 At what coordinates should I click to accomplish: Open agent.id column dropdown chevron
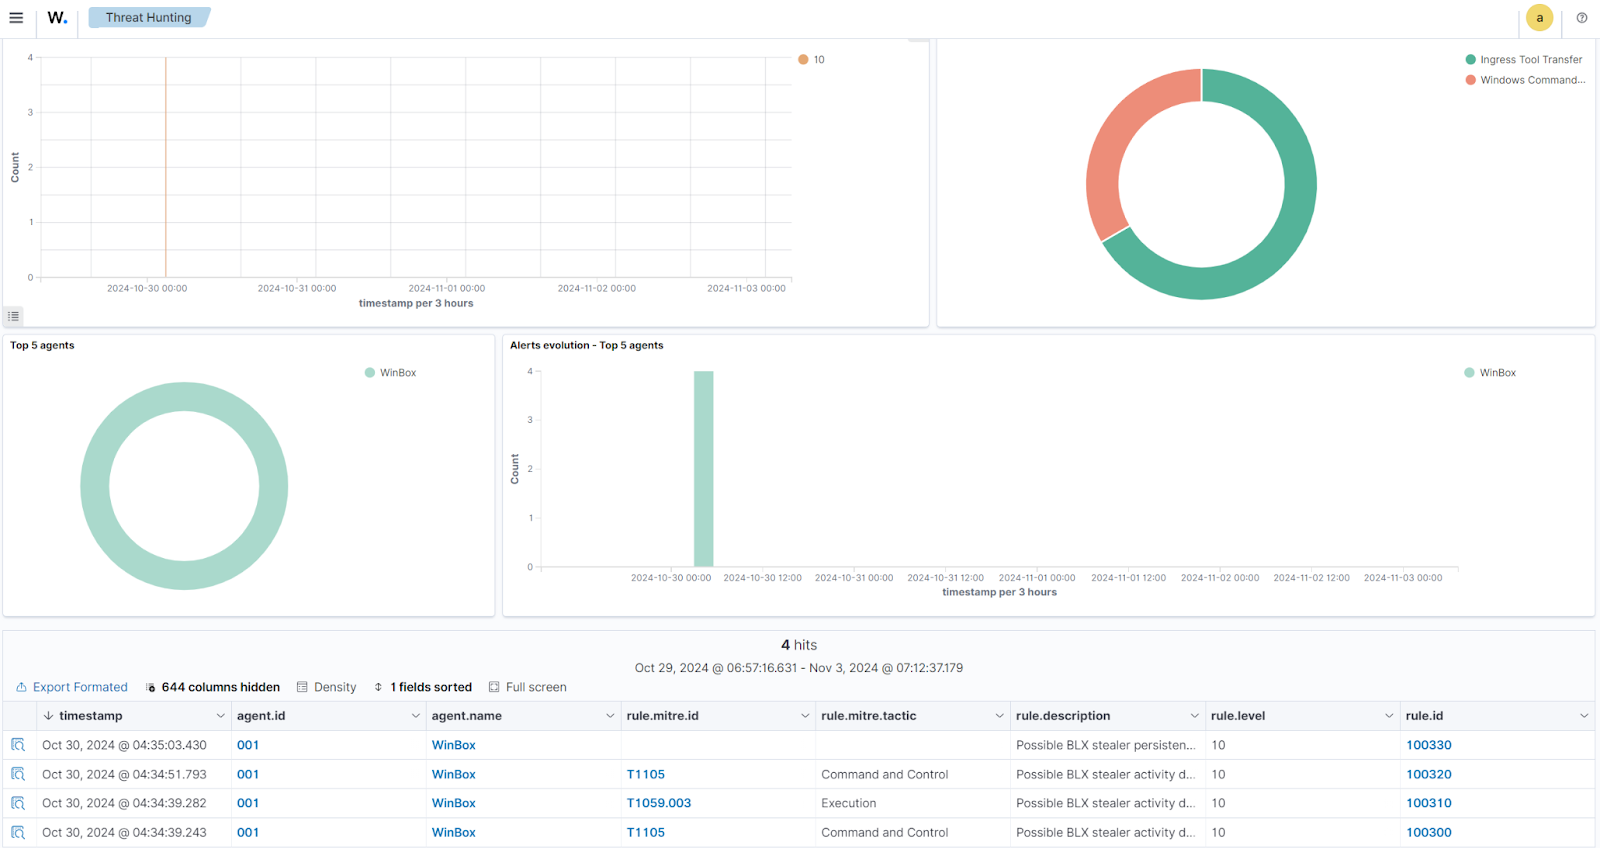[x=415, y=716]
